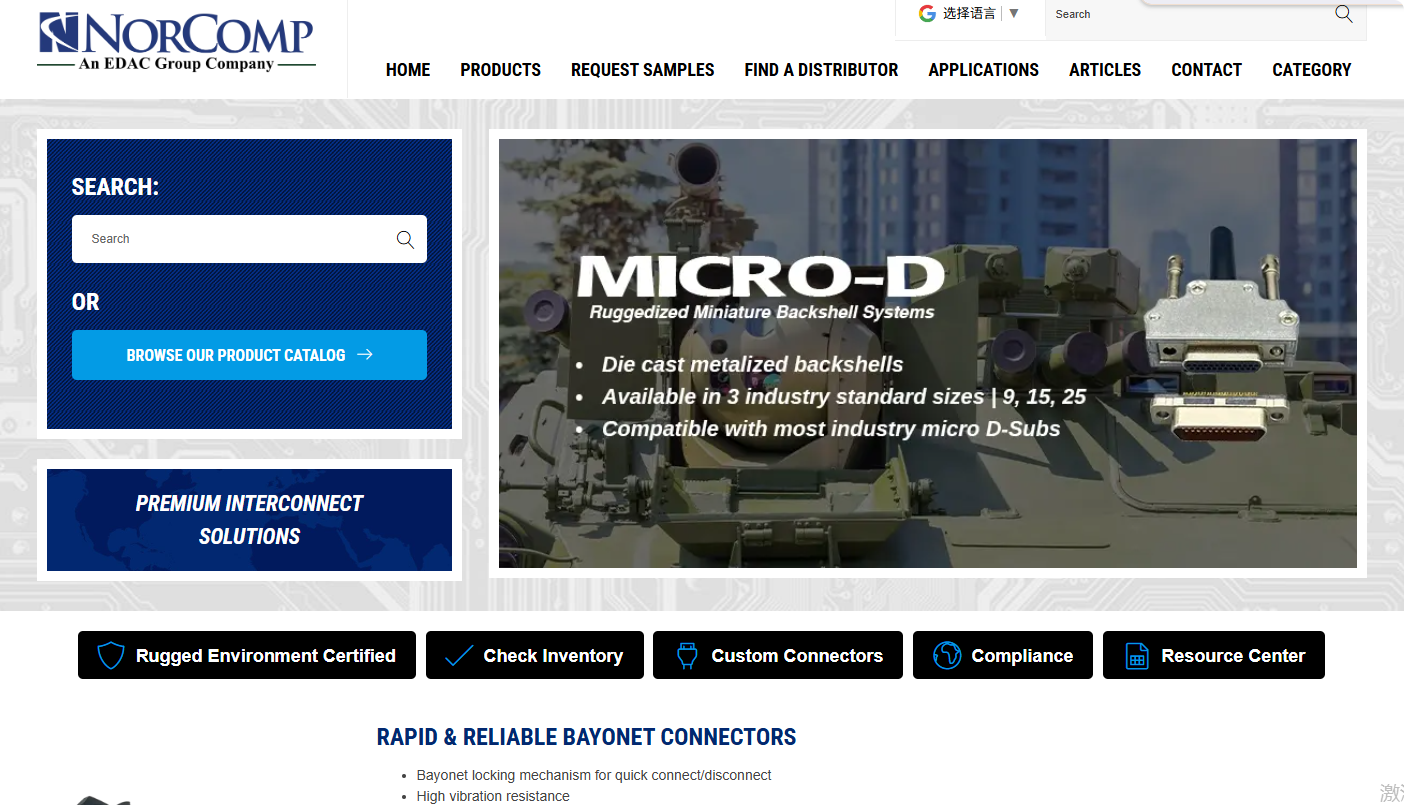Open the Micro-D backshell banner image
The image size is (1404, 805).
927,353
